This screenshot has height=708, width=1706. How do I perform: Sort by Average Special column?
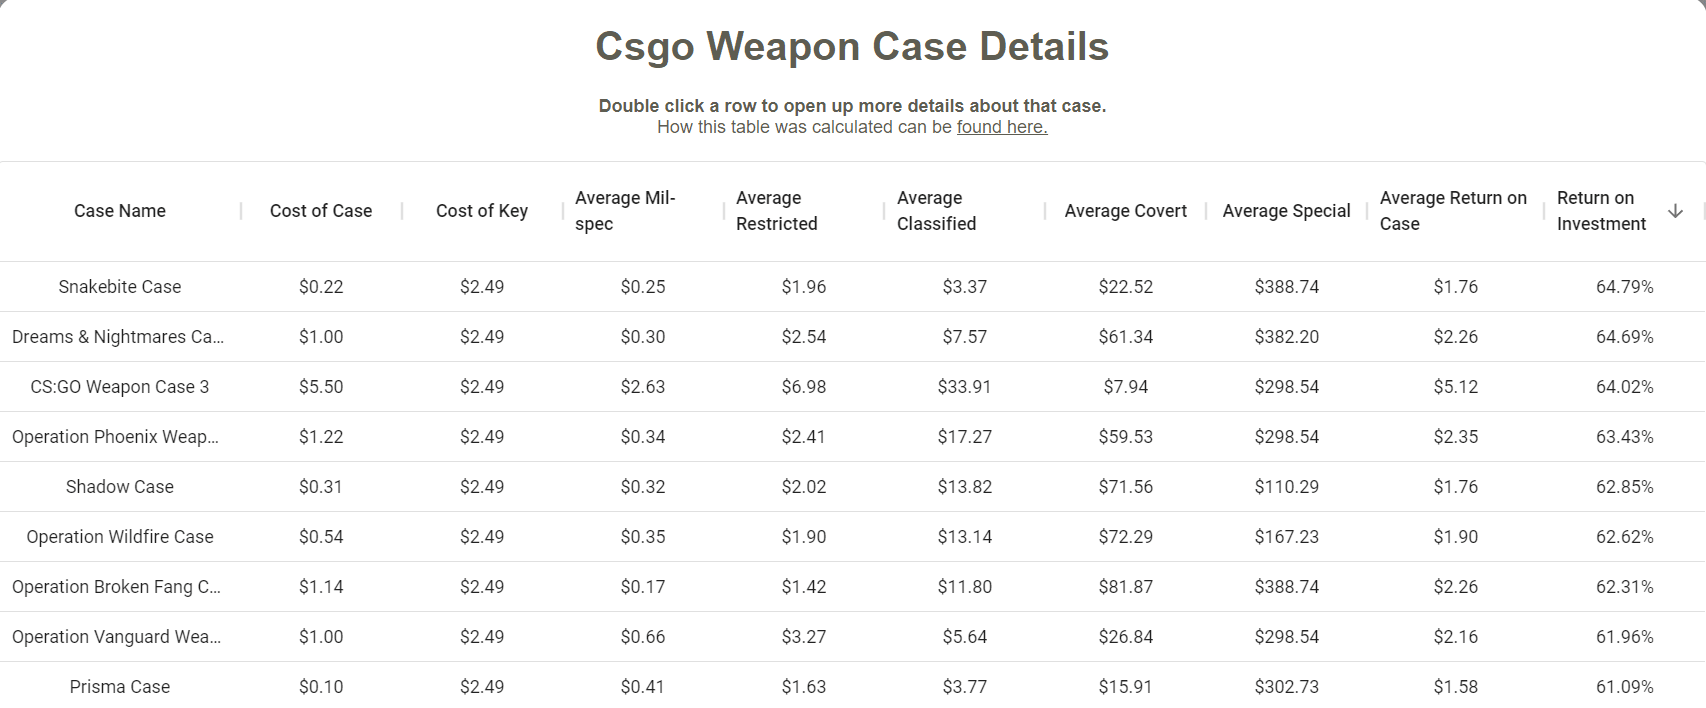point(1287,211)
